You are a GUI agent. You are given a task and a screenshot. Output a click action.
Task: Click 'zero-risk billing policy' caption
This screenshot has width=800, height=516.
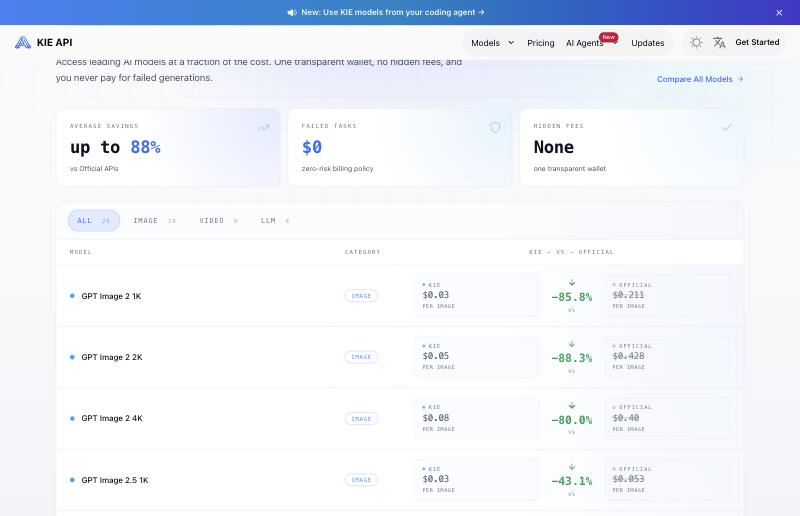(x=337, y=168)
